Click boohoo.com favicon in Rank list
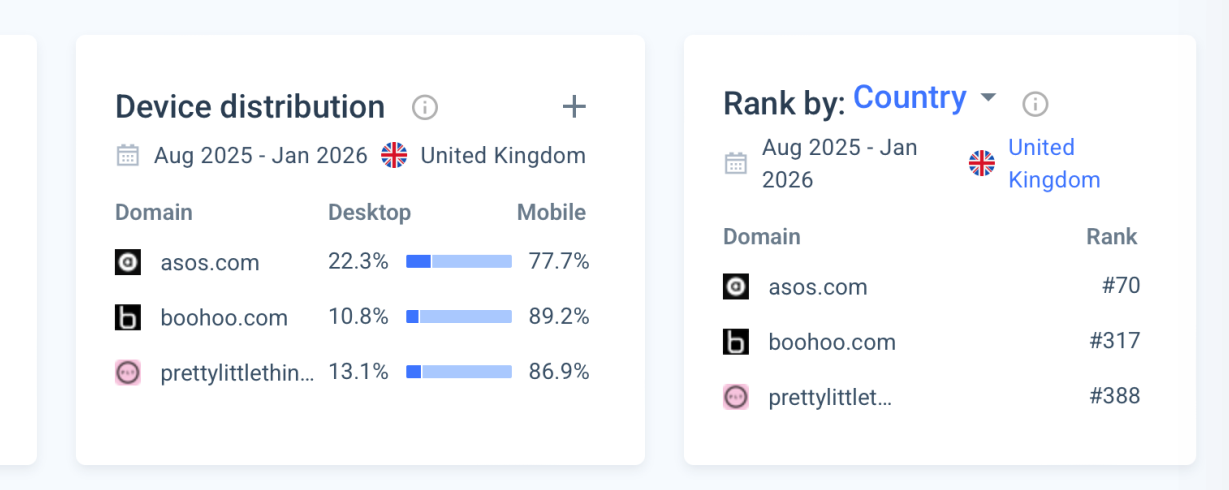1229x490 pixels. [x=736, y=342]
